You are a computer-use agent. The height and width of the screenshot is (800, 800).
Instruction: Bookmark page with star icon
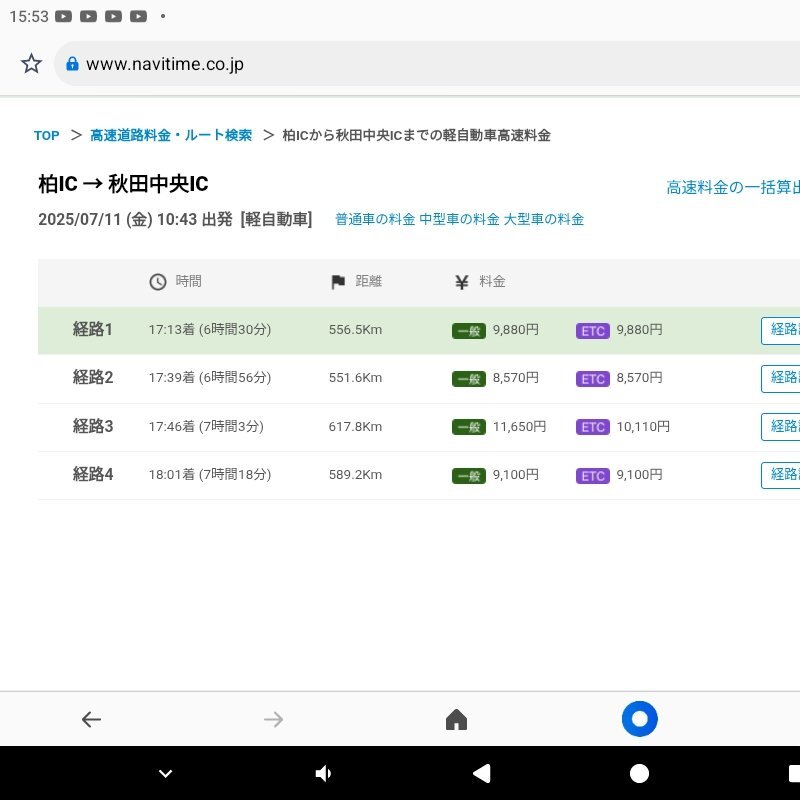point(31,64)
